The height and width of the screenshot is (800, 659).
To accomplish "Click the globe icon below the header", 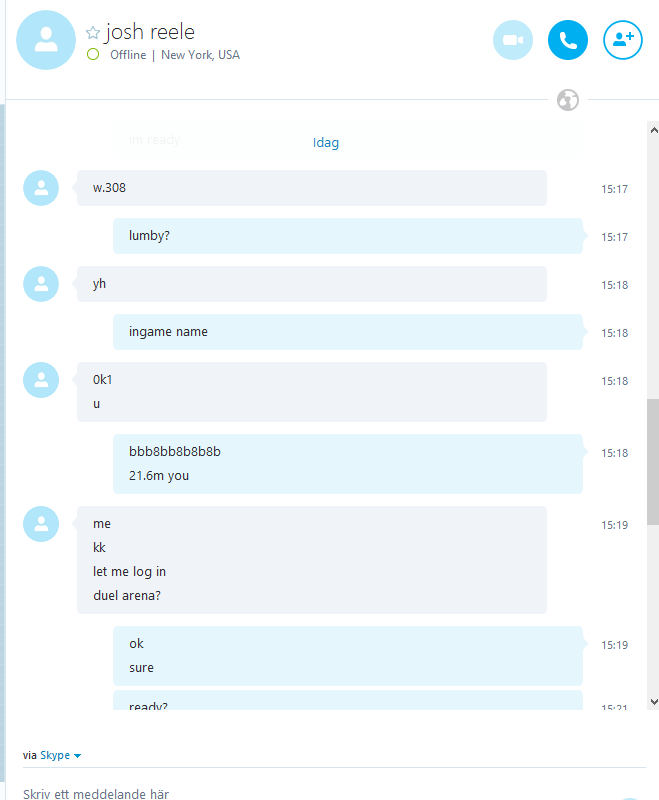I will click(x=568, y=100).
